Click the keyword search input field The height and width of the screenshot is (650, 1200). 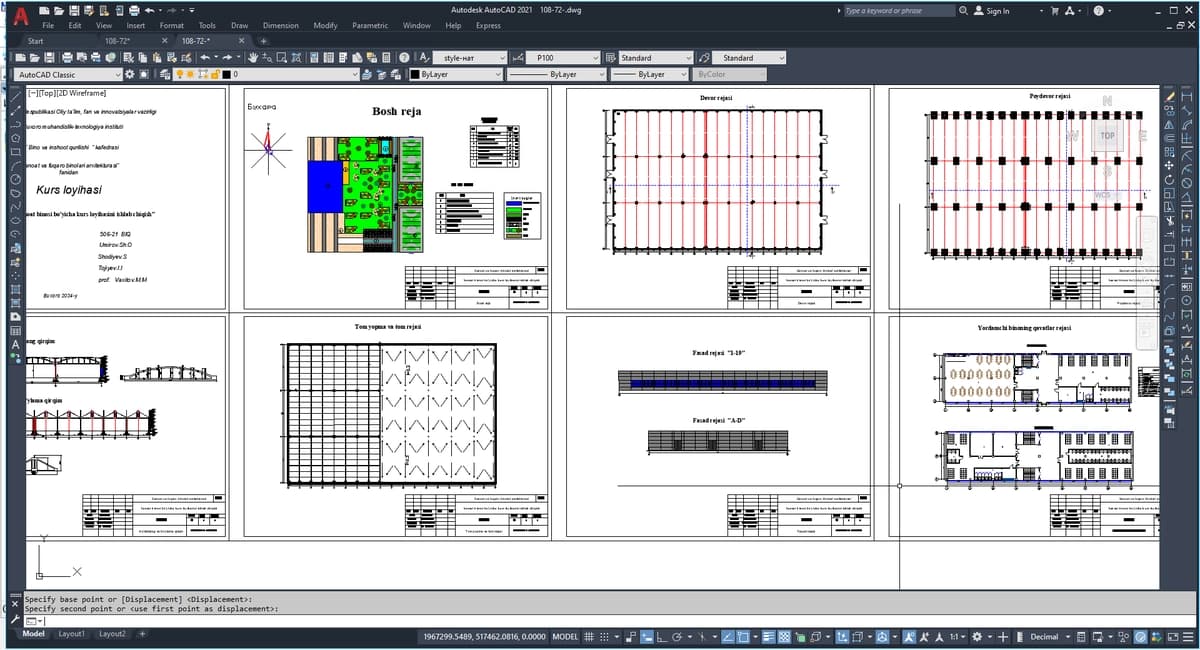[898, 10]
